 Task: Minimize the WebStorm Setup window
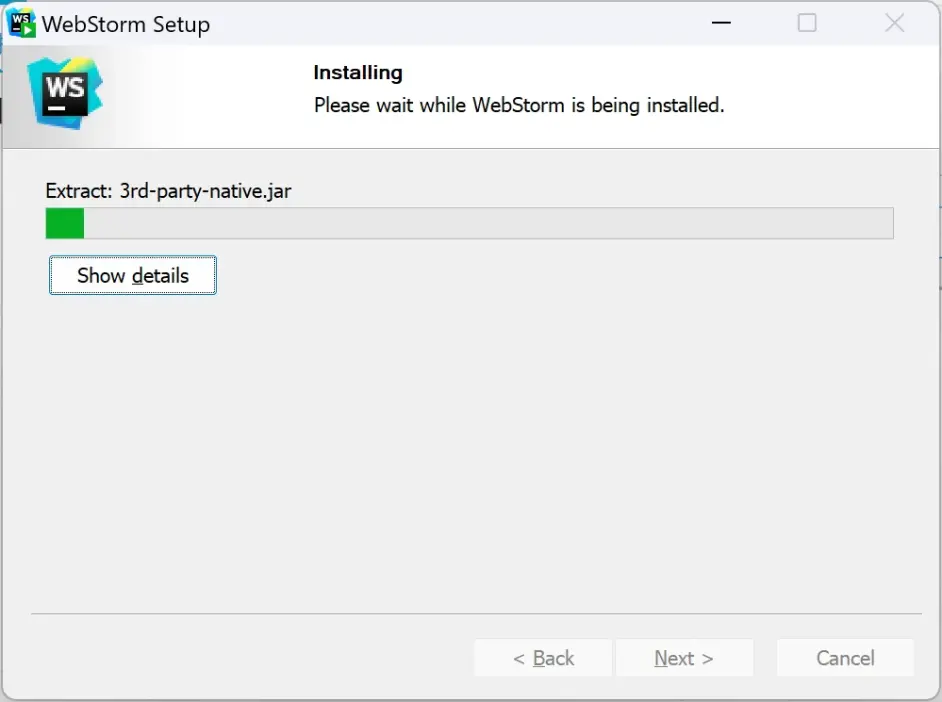720,23
